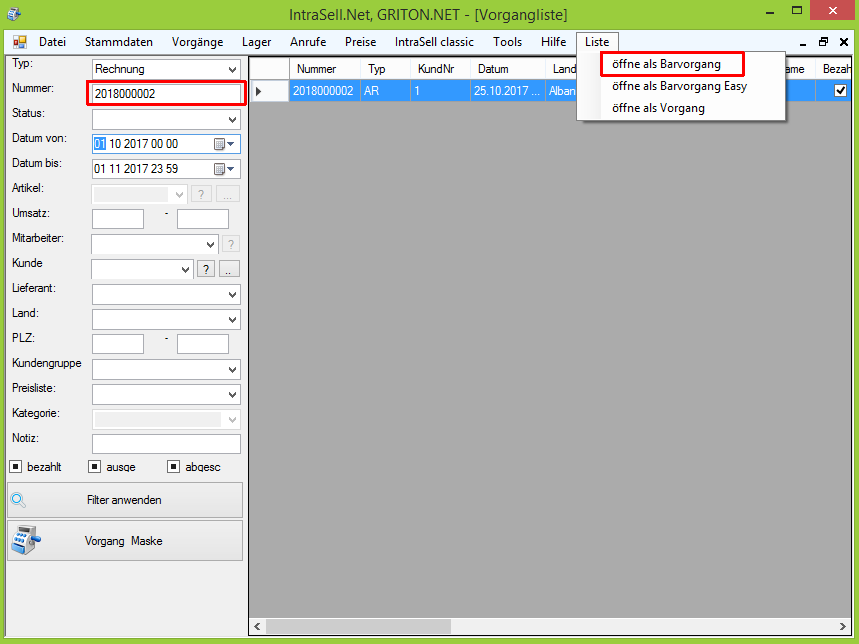Open the Datei menu

53,42
